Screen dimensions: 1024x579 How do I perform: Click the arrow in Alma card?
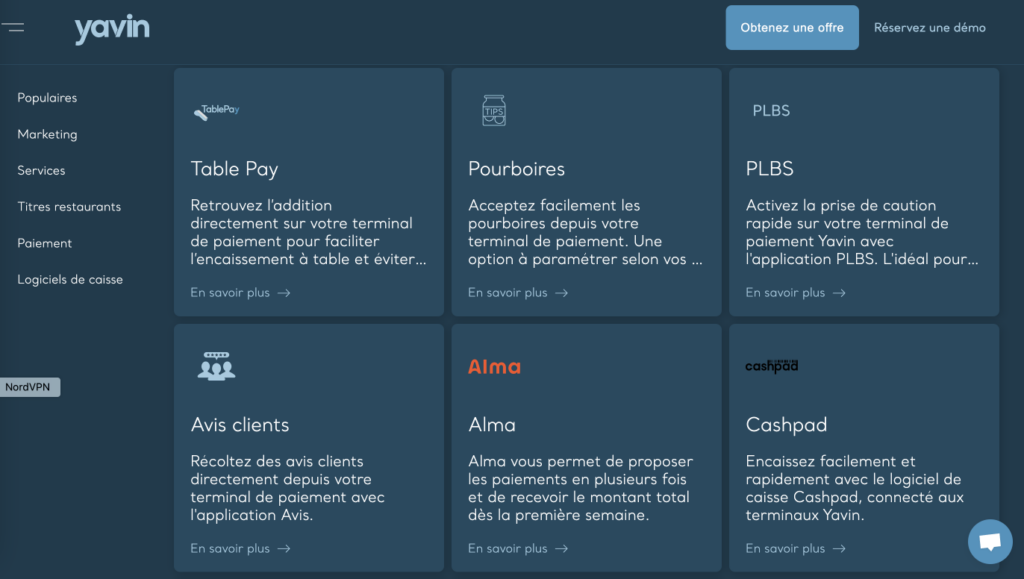point(562,549)
